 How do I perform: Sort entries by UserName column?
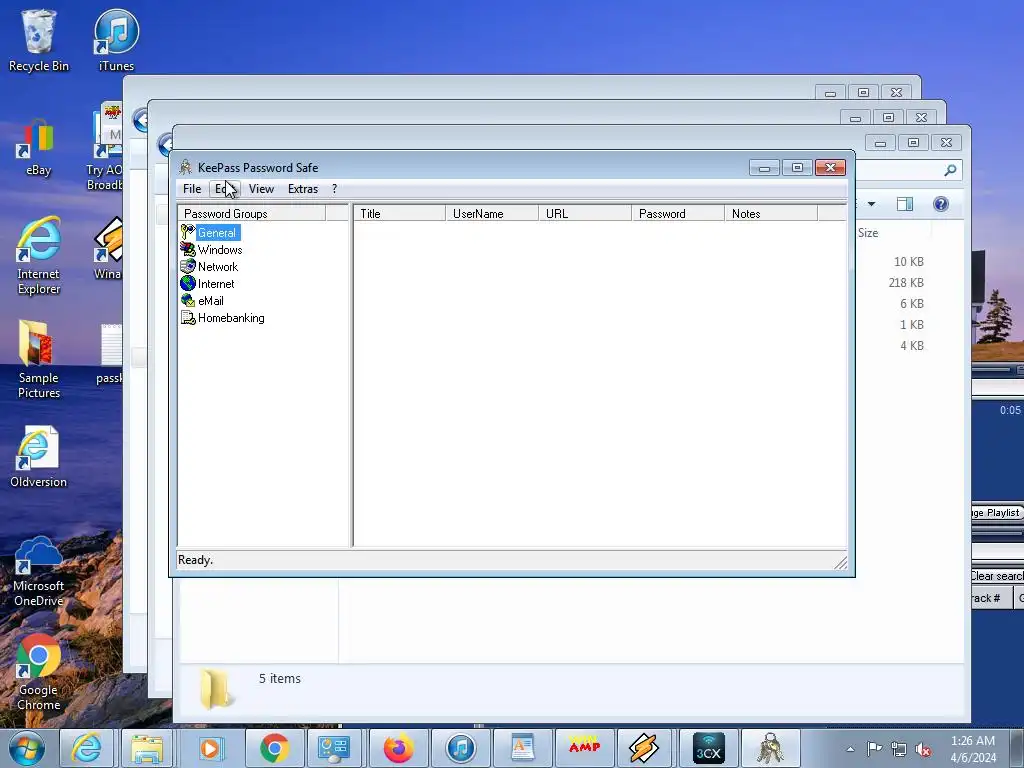tap(492, 214)
